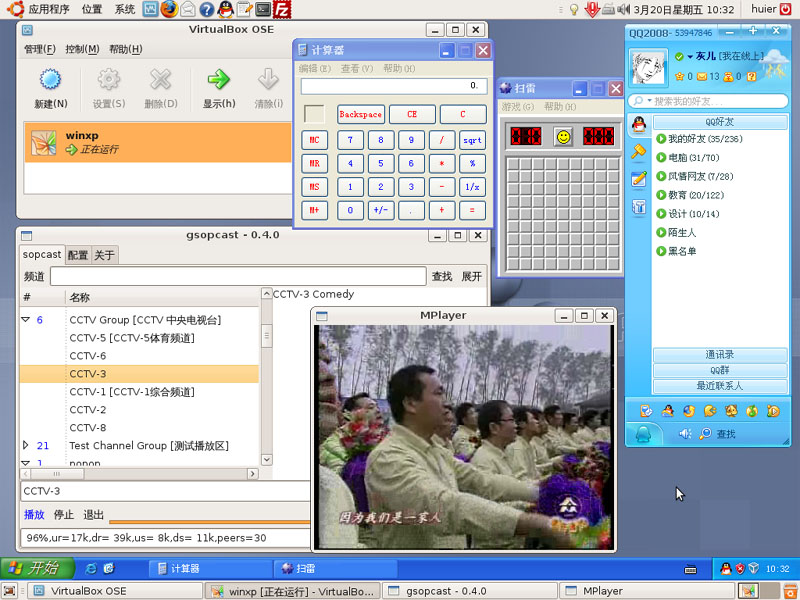Click the notepad icon in QQ sidebar

[x=639, y=179]
